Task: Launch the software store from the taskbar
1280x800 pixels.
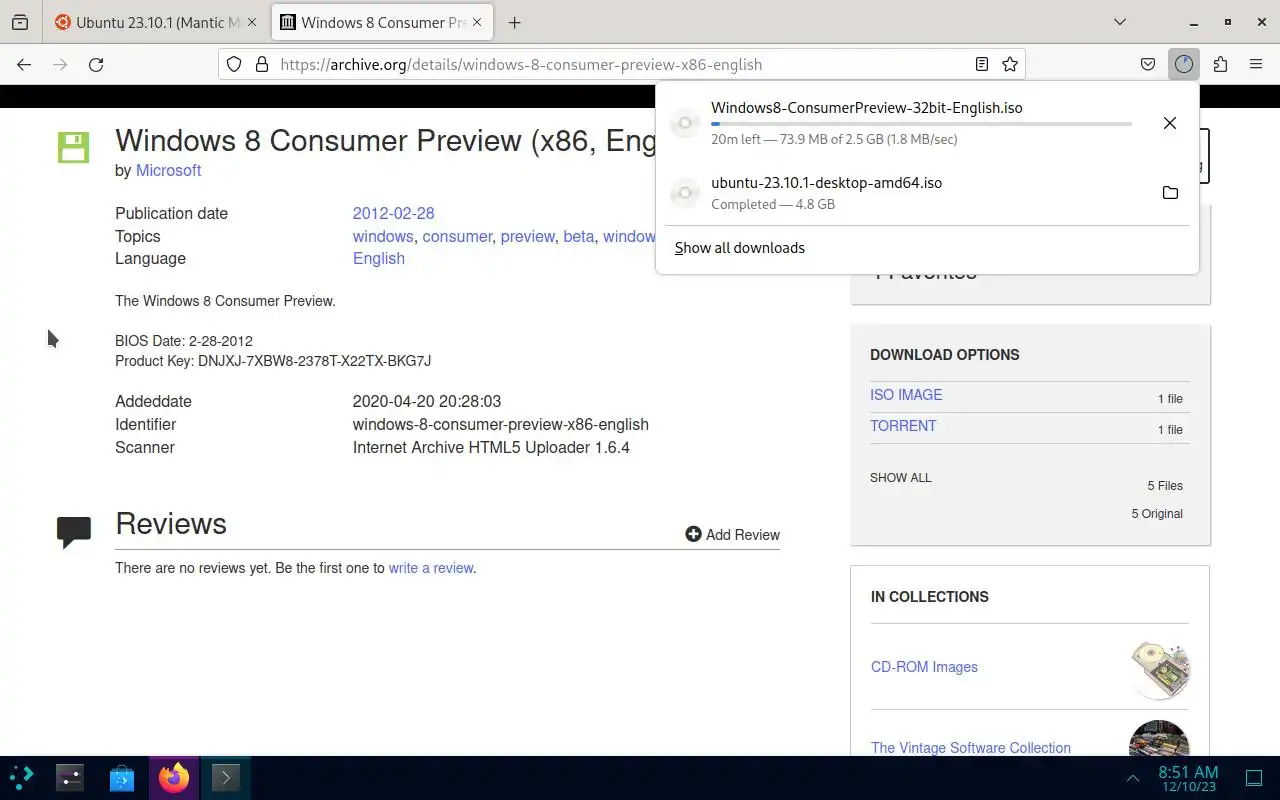Action: [122, 777]
